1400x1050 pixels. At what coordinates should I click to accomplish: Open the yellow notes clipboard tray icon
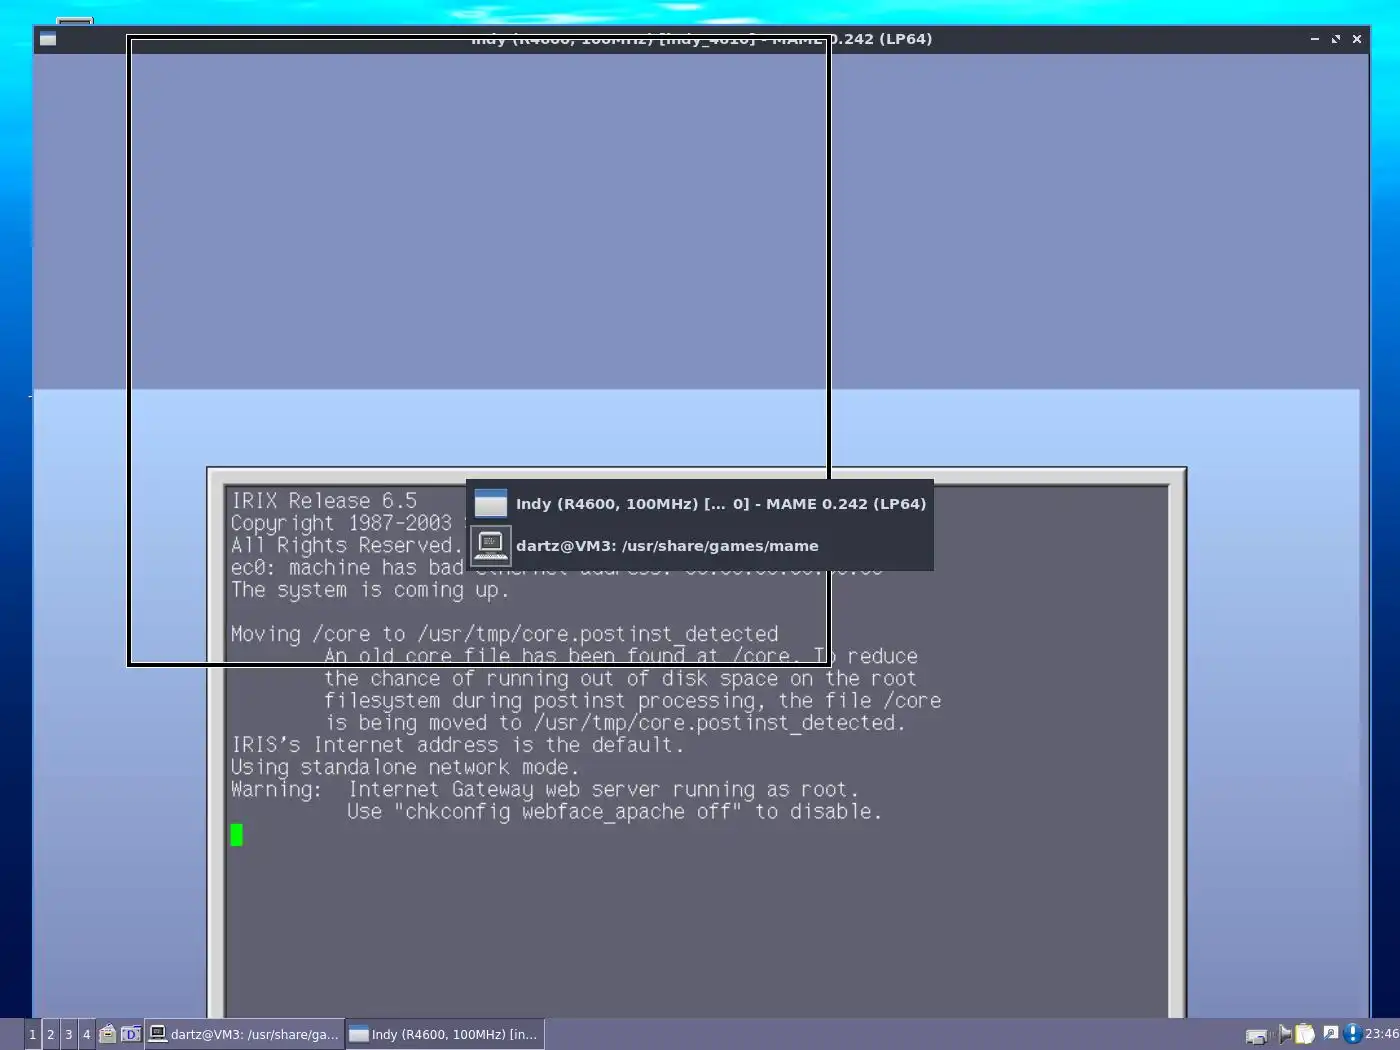point(1305,1034)
